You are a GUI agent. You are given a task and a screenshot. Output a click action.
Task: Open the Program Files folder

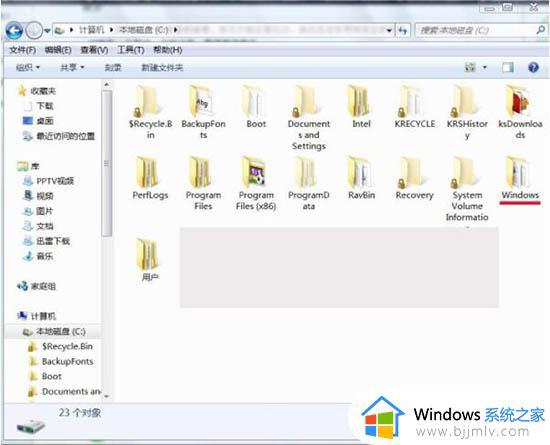(202, 173)
